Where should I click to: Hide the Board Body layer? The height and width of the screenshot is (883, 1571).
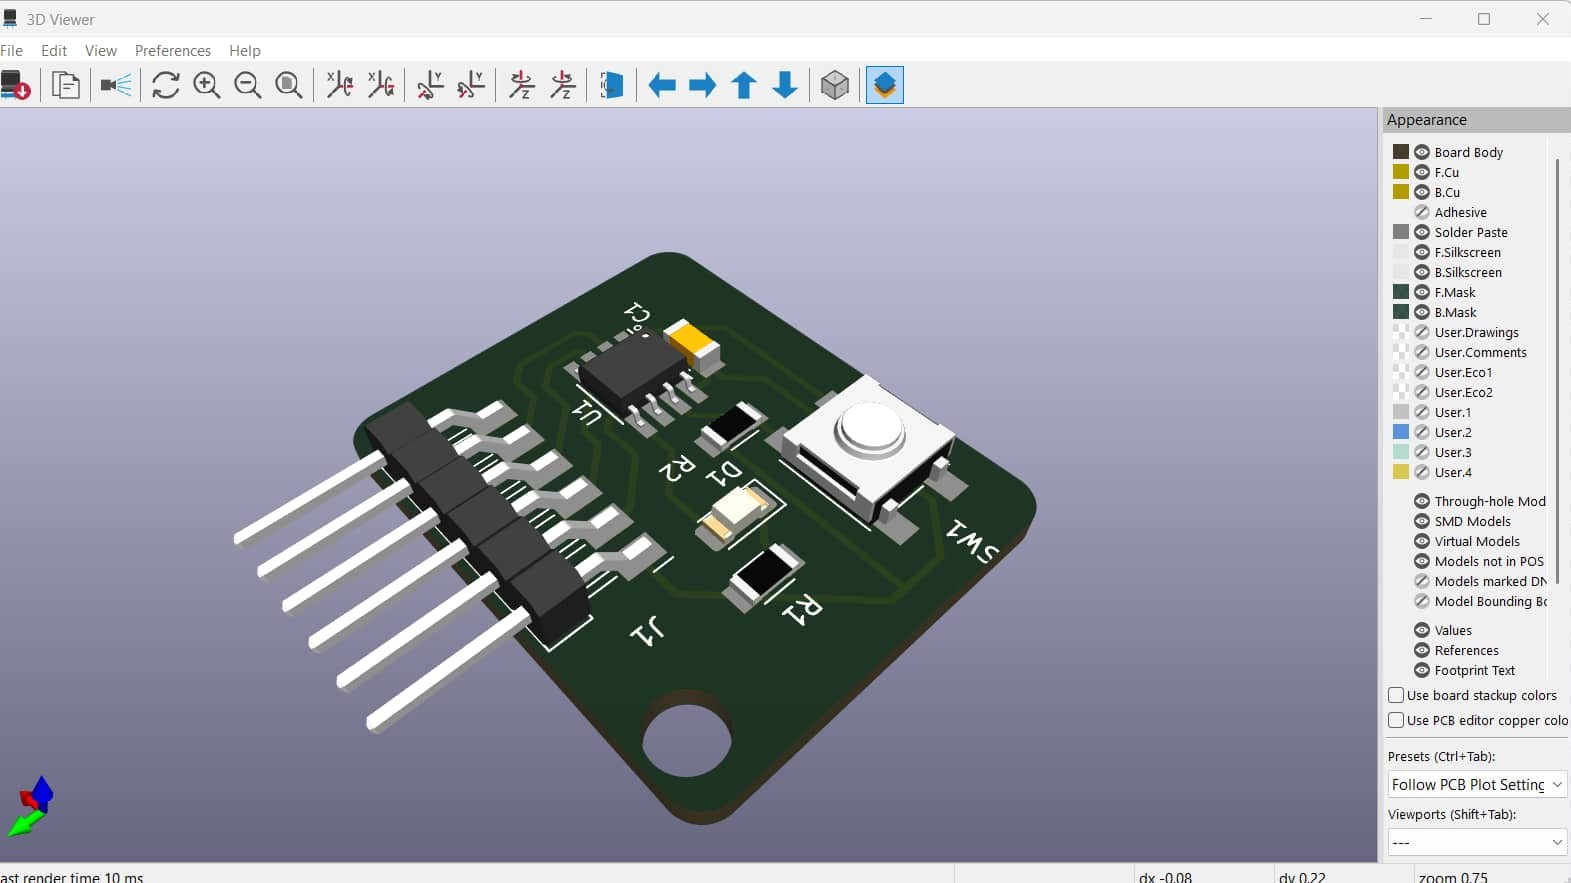pyautogui.click(x=1422, y=152)
